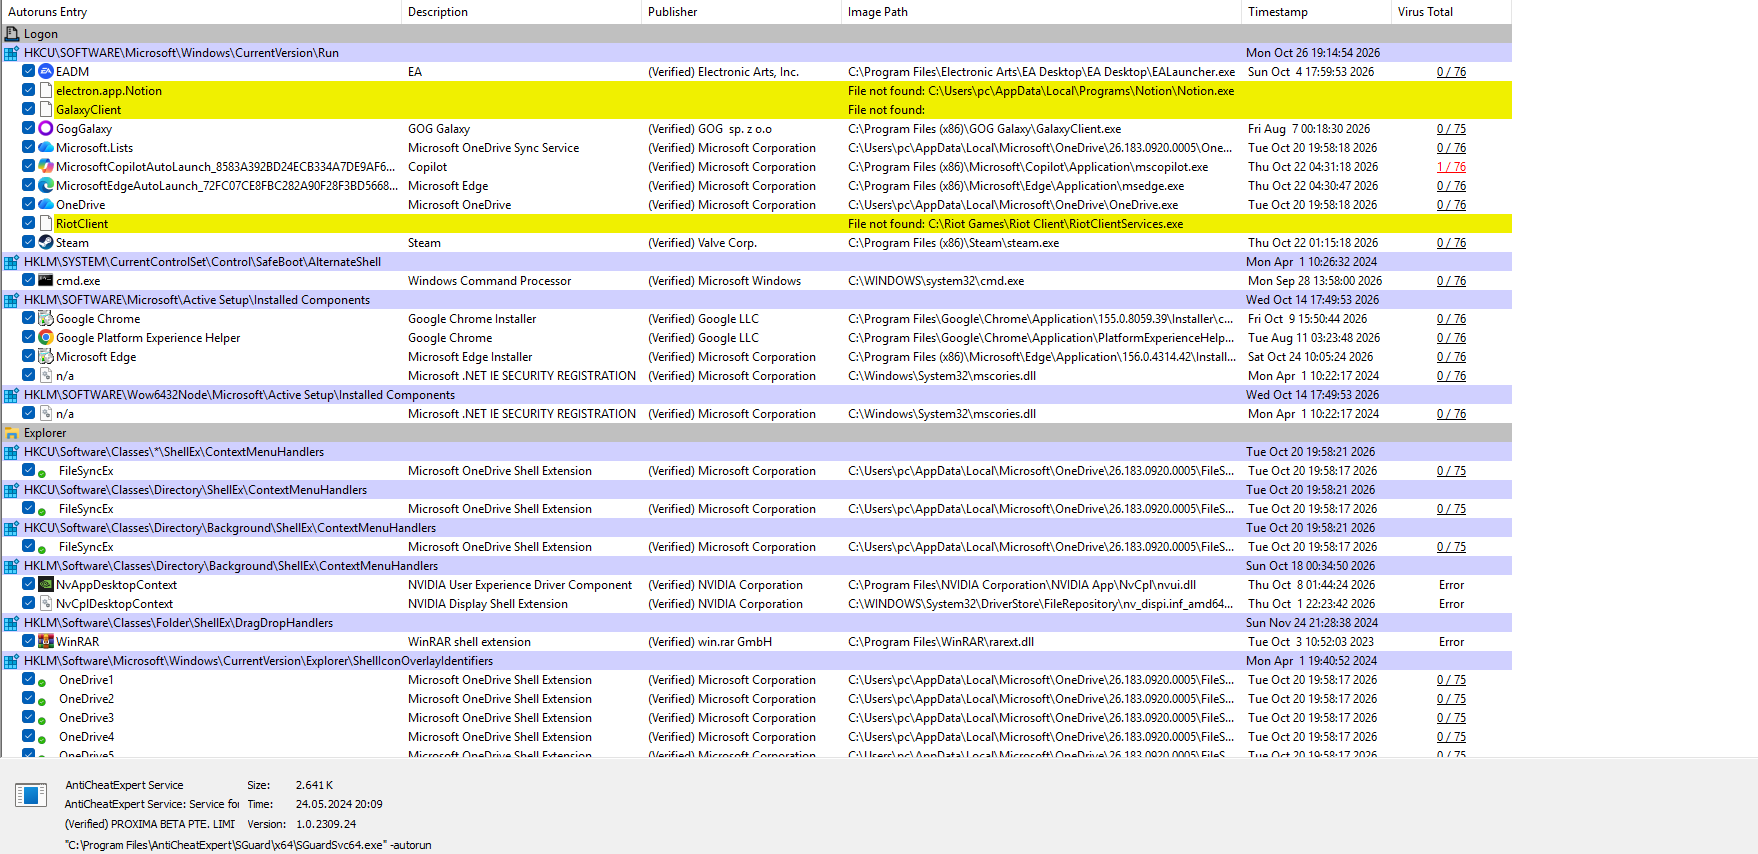Click the NvAppDesktopContext NVIDIA icon
1758x854 pixels.
click(x=45, y=585)
